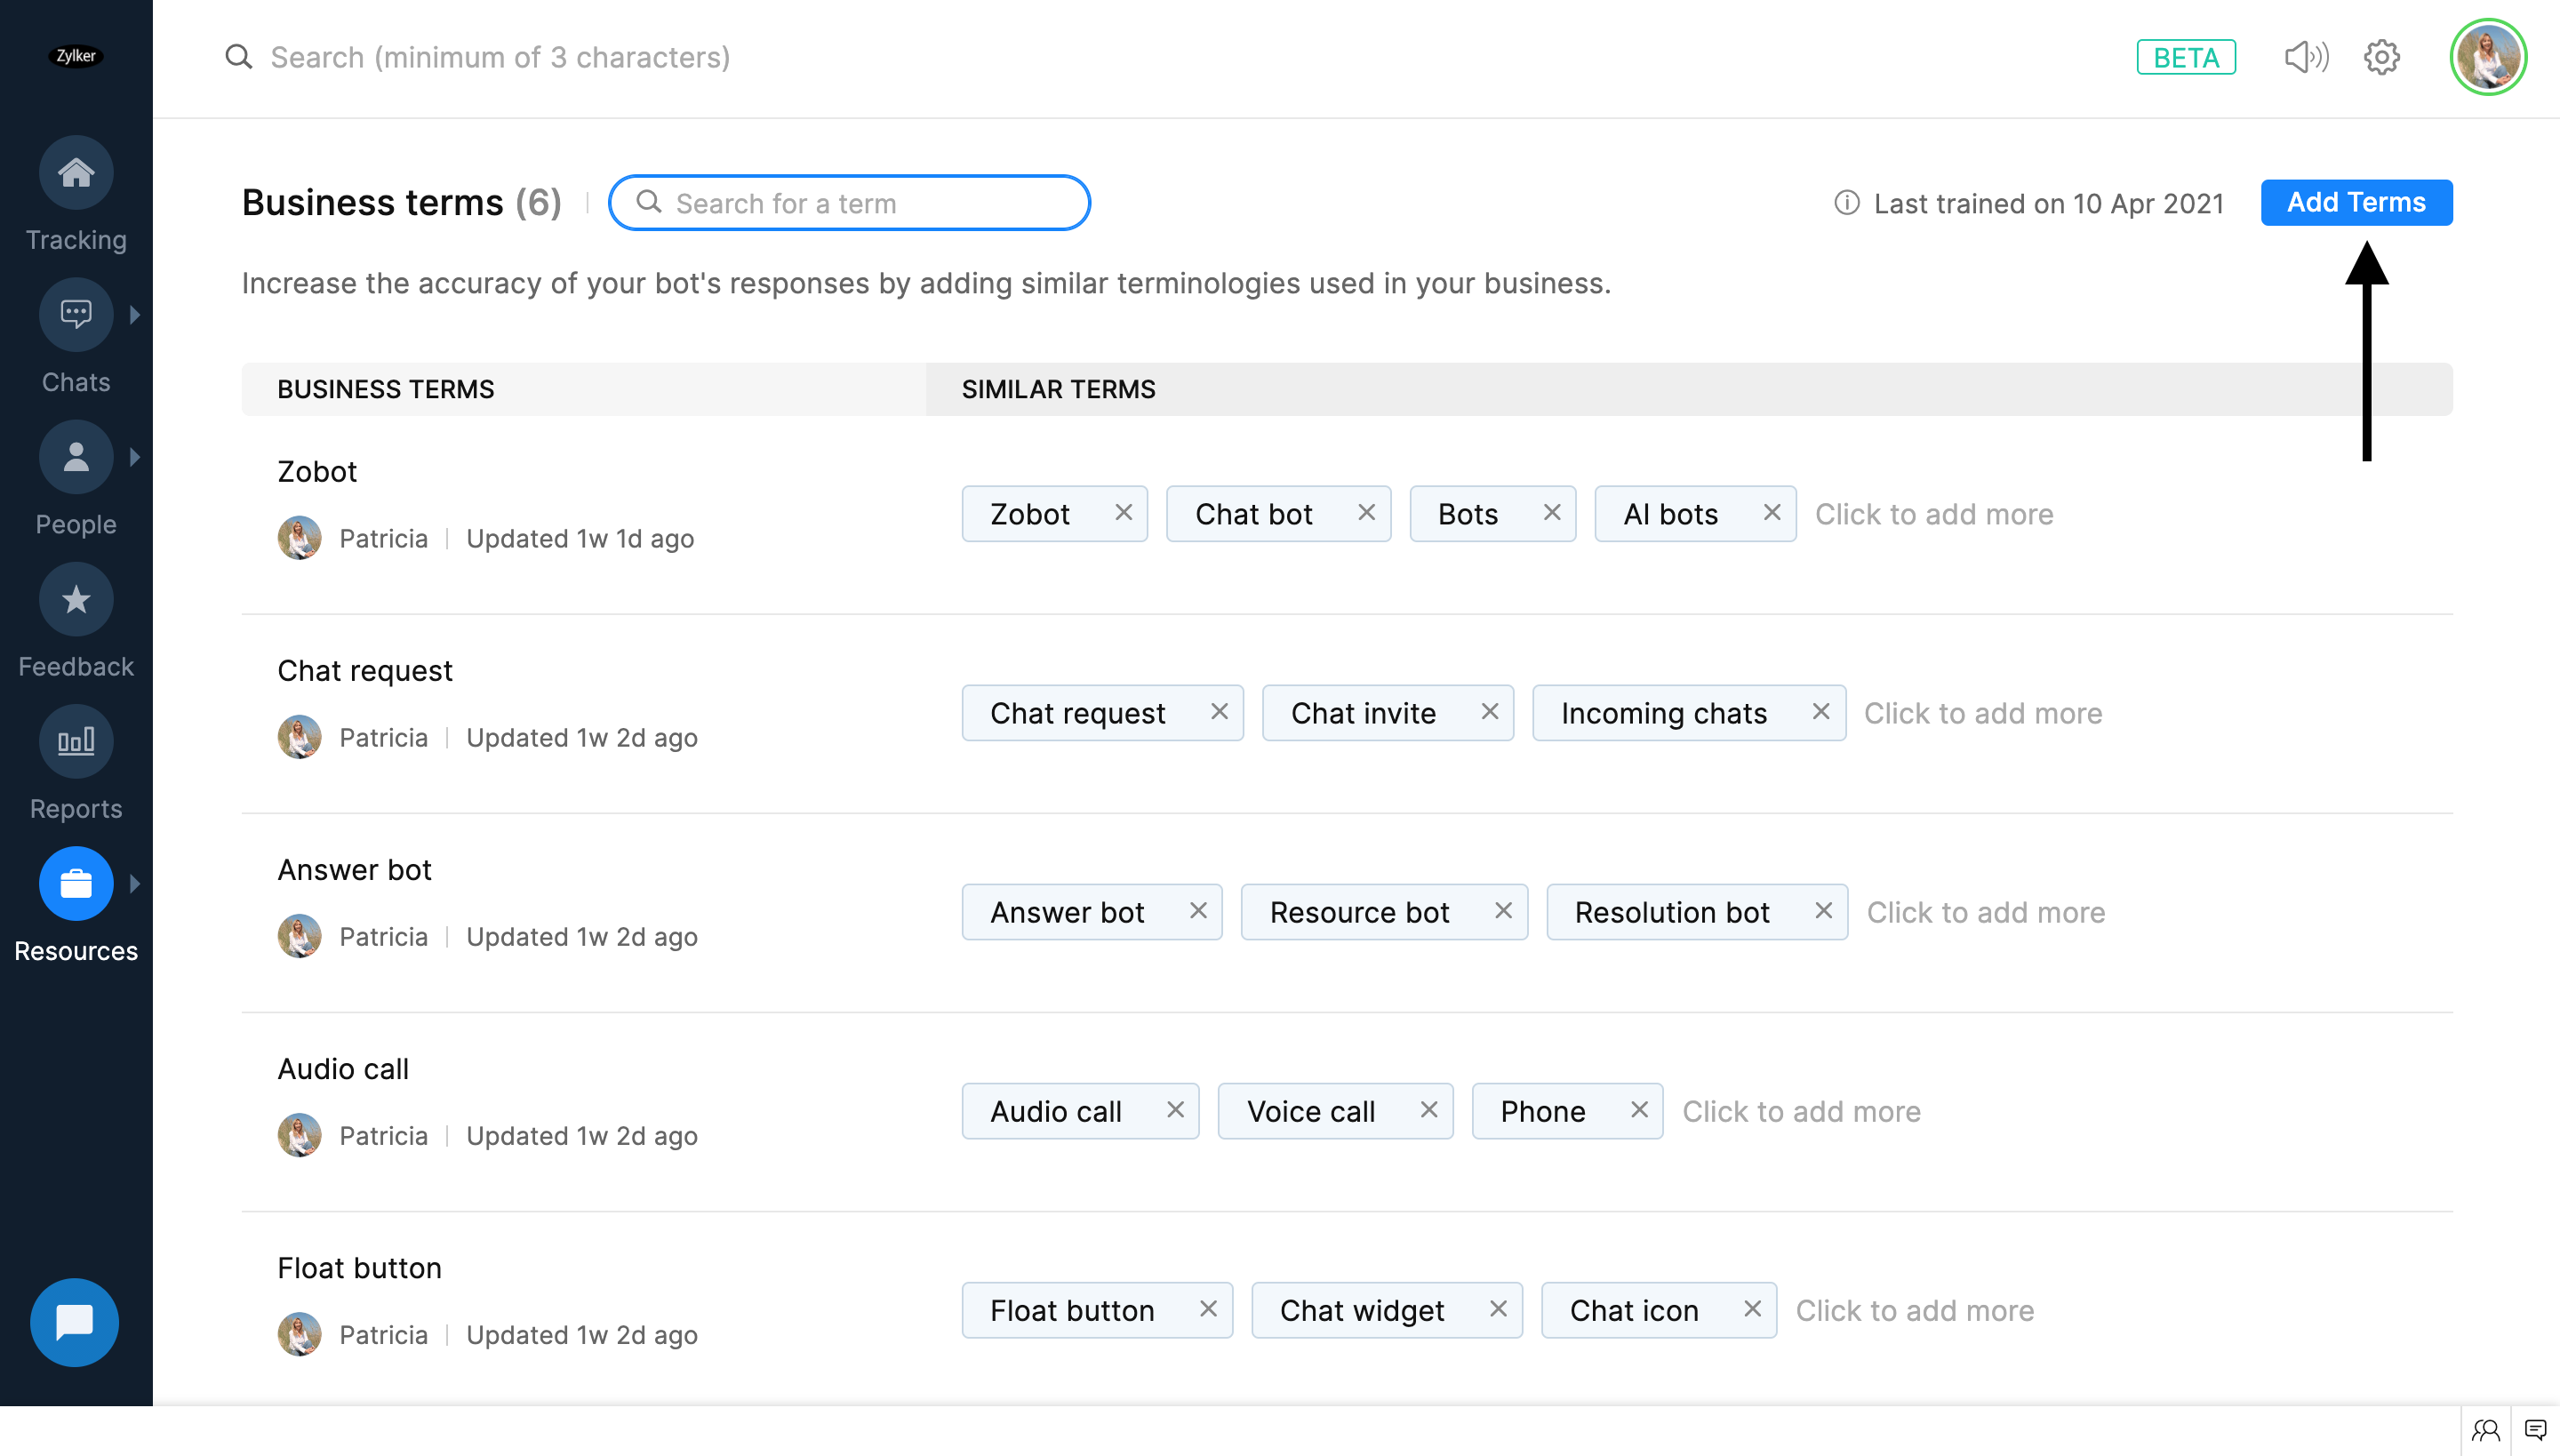Viewport: 2560px width, 1456px height.
Task: Open the Feedback star icon
Action: click(x=76, y=600)
